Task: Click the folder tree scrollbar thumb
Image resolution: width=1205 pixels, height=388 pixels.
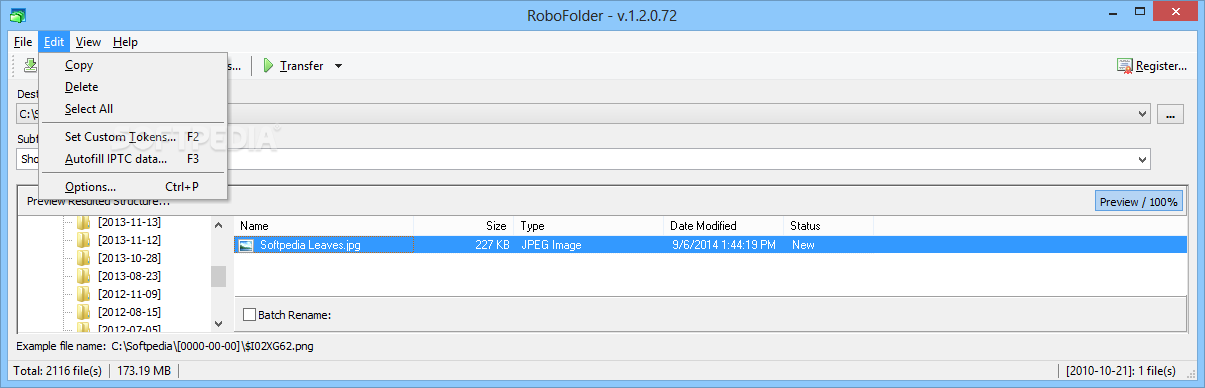Action: [x=218, y=276]
